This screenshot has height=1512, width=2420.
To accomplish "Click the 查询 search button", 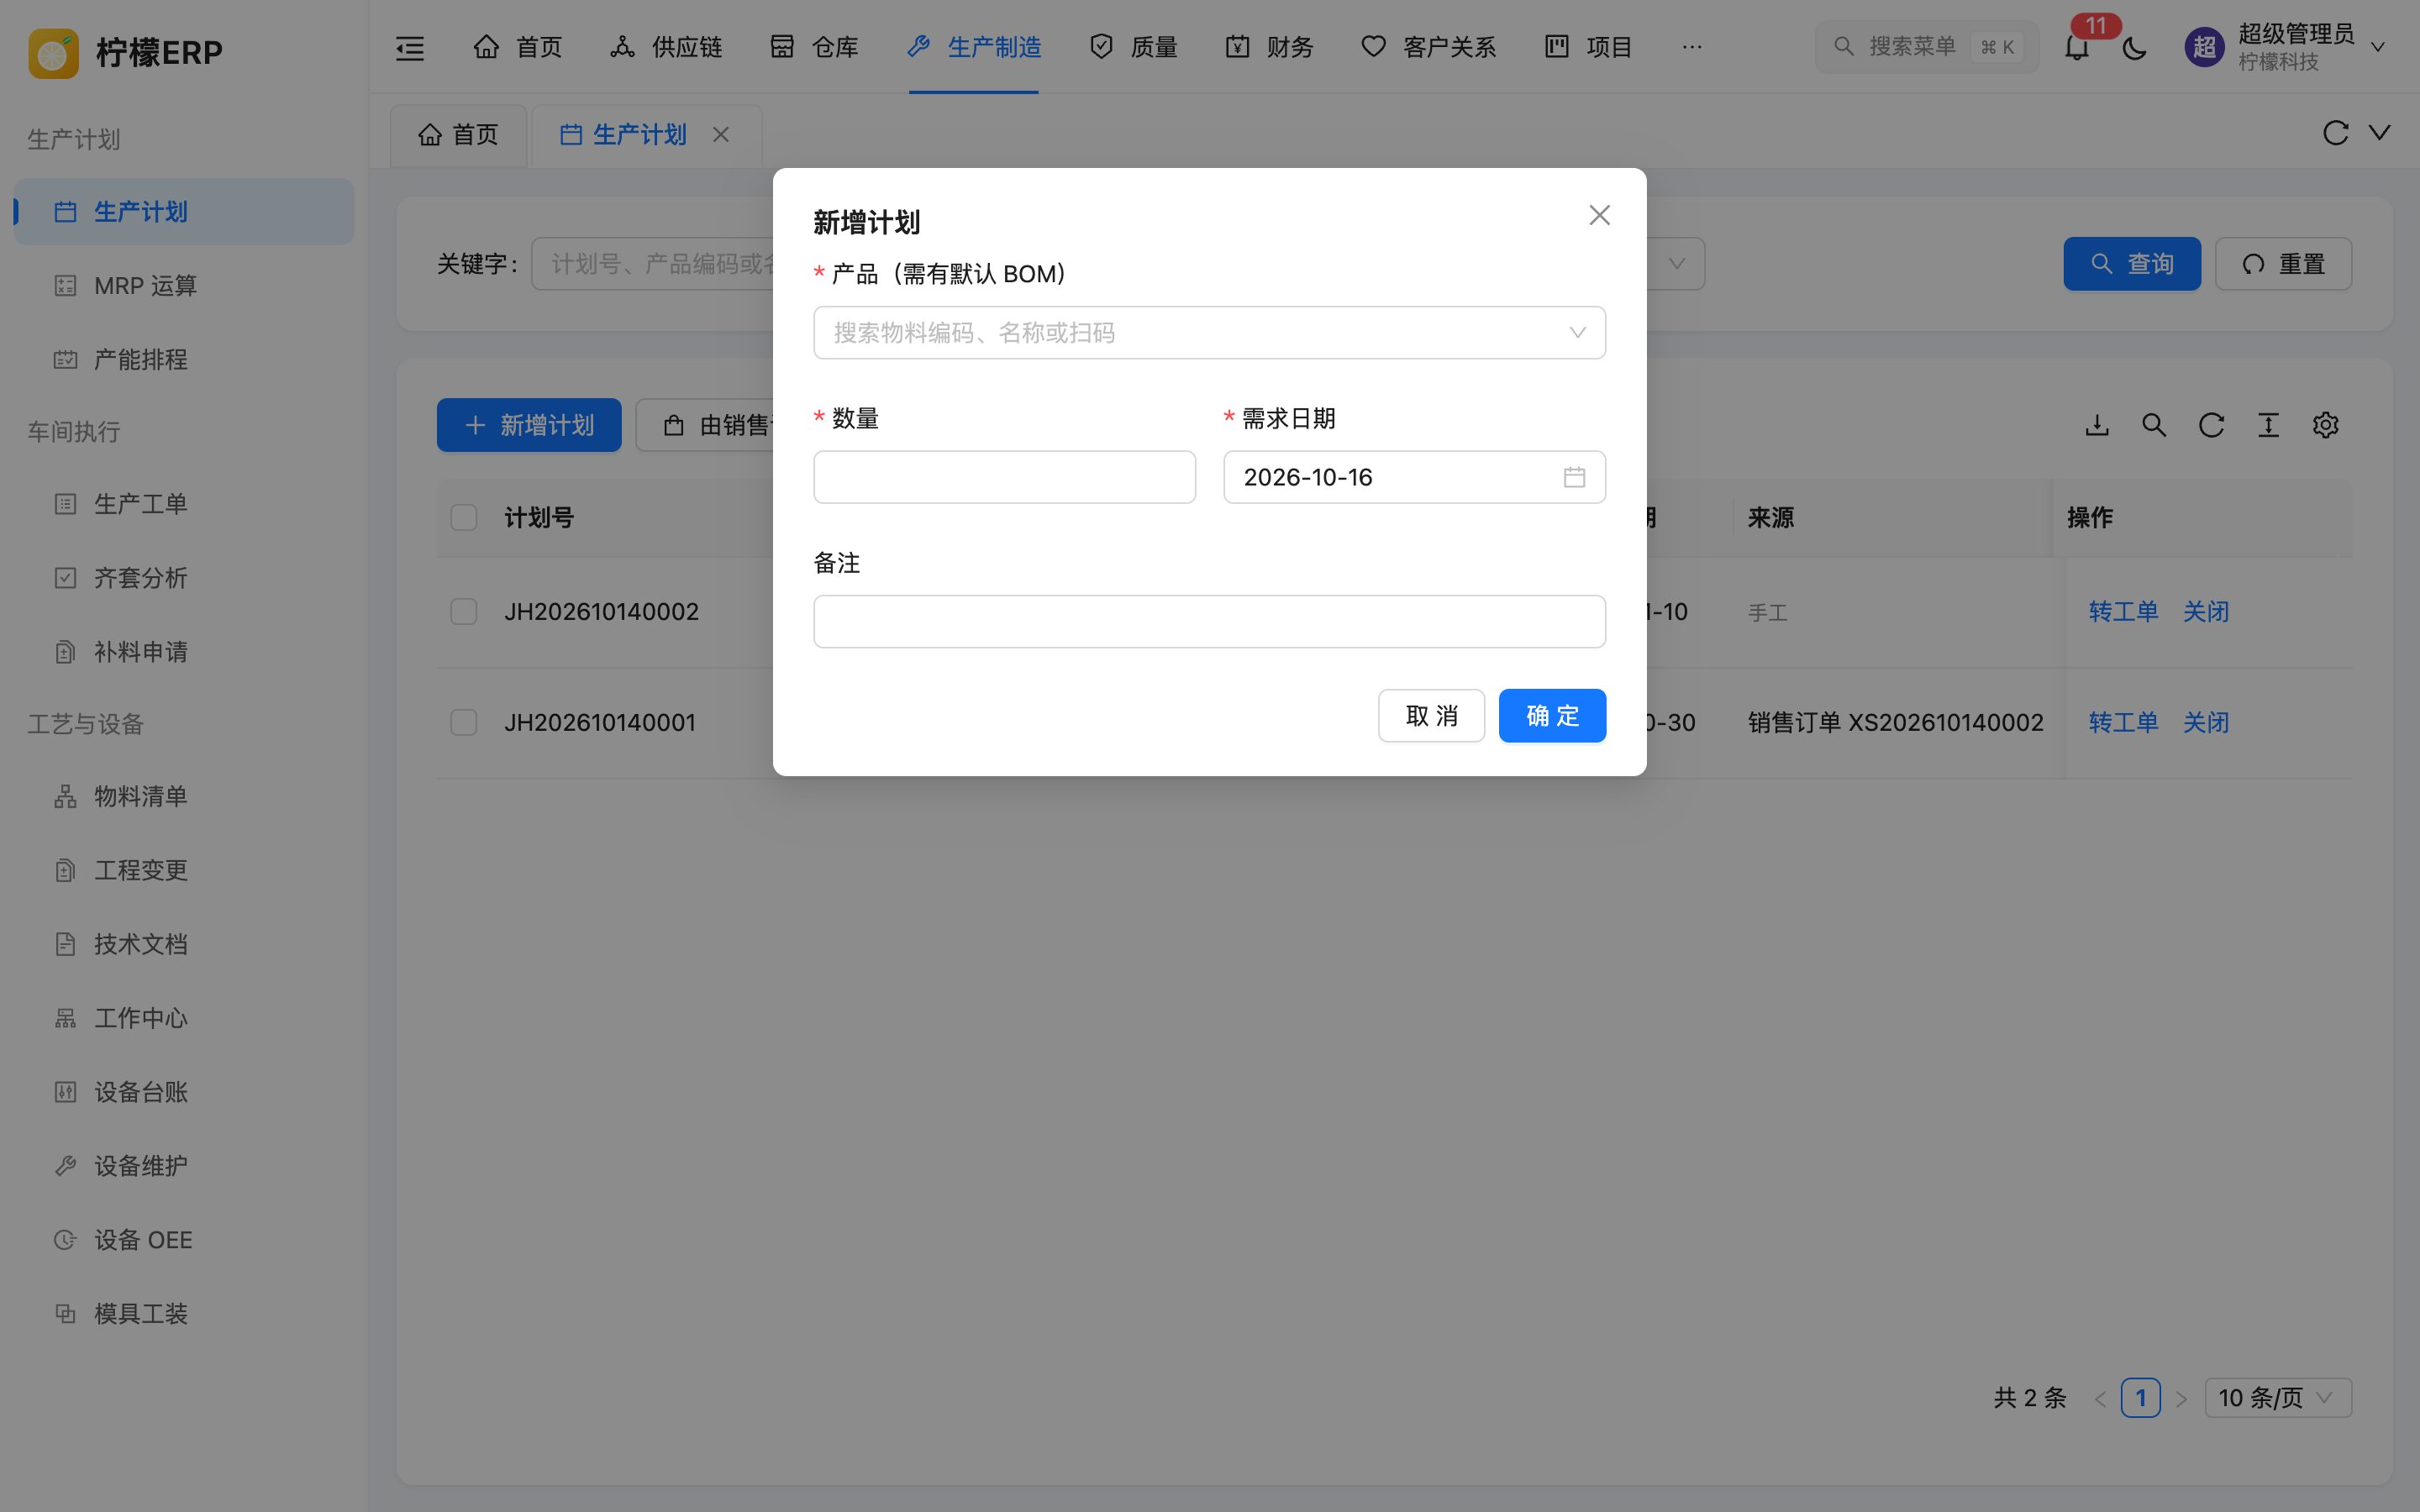I will [x=2132, y=264].
